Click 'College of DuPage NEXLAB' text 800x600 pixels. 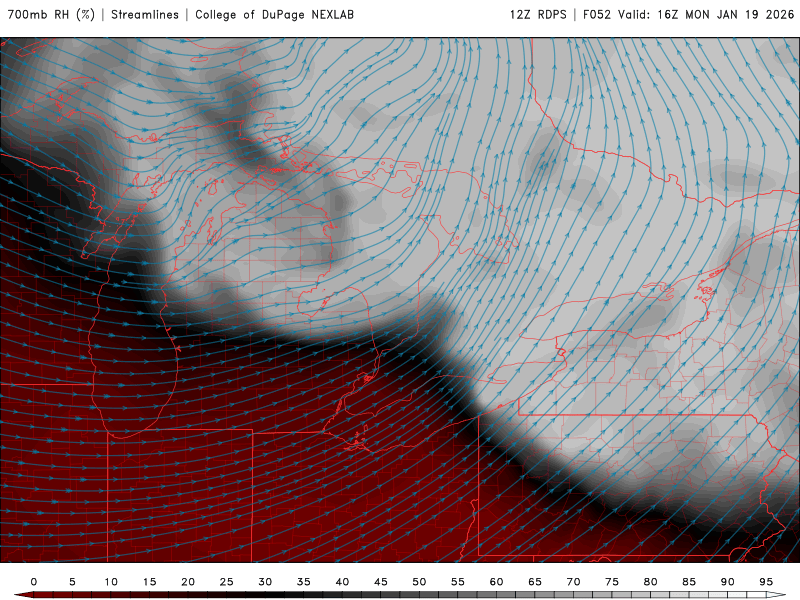tap(274, 14)
